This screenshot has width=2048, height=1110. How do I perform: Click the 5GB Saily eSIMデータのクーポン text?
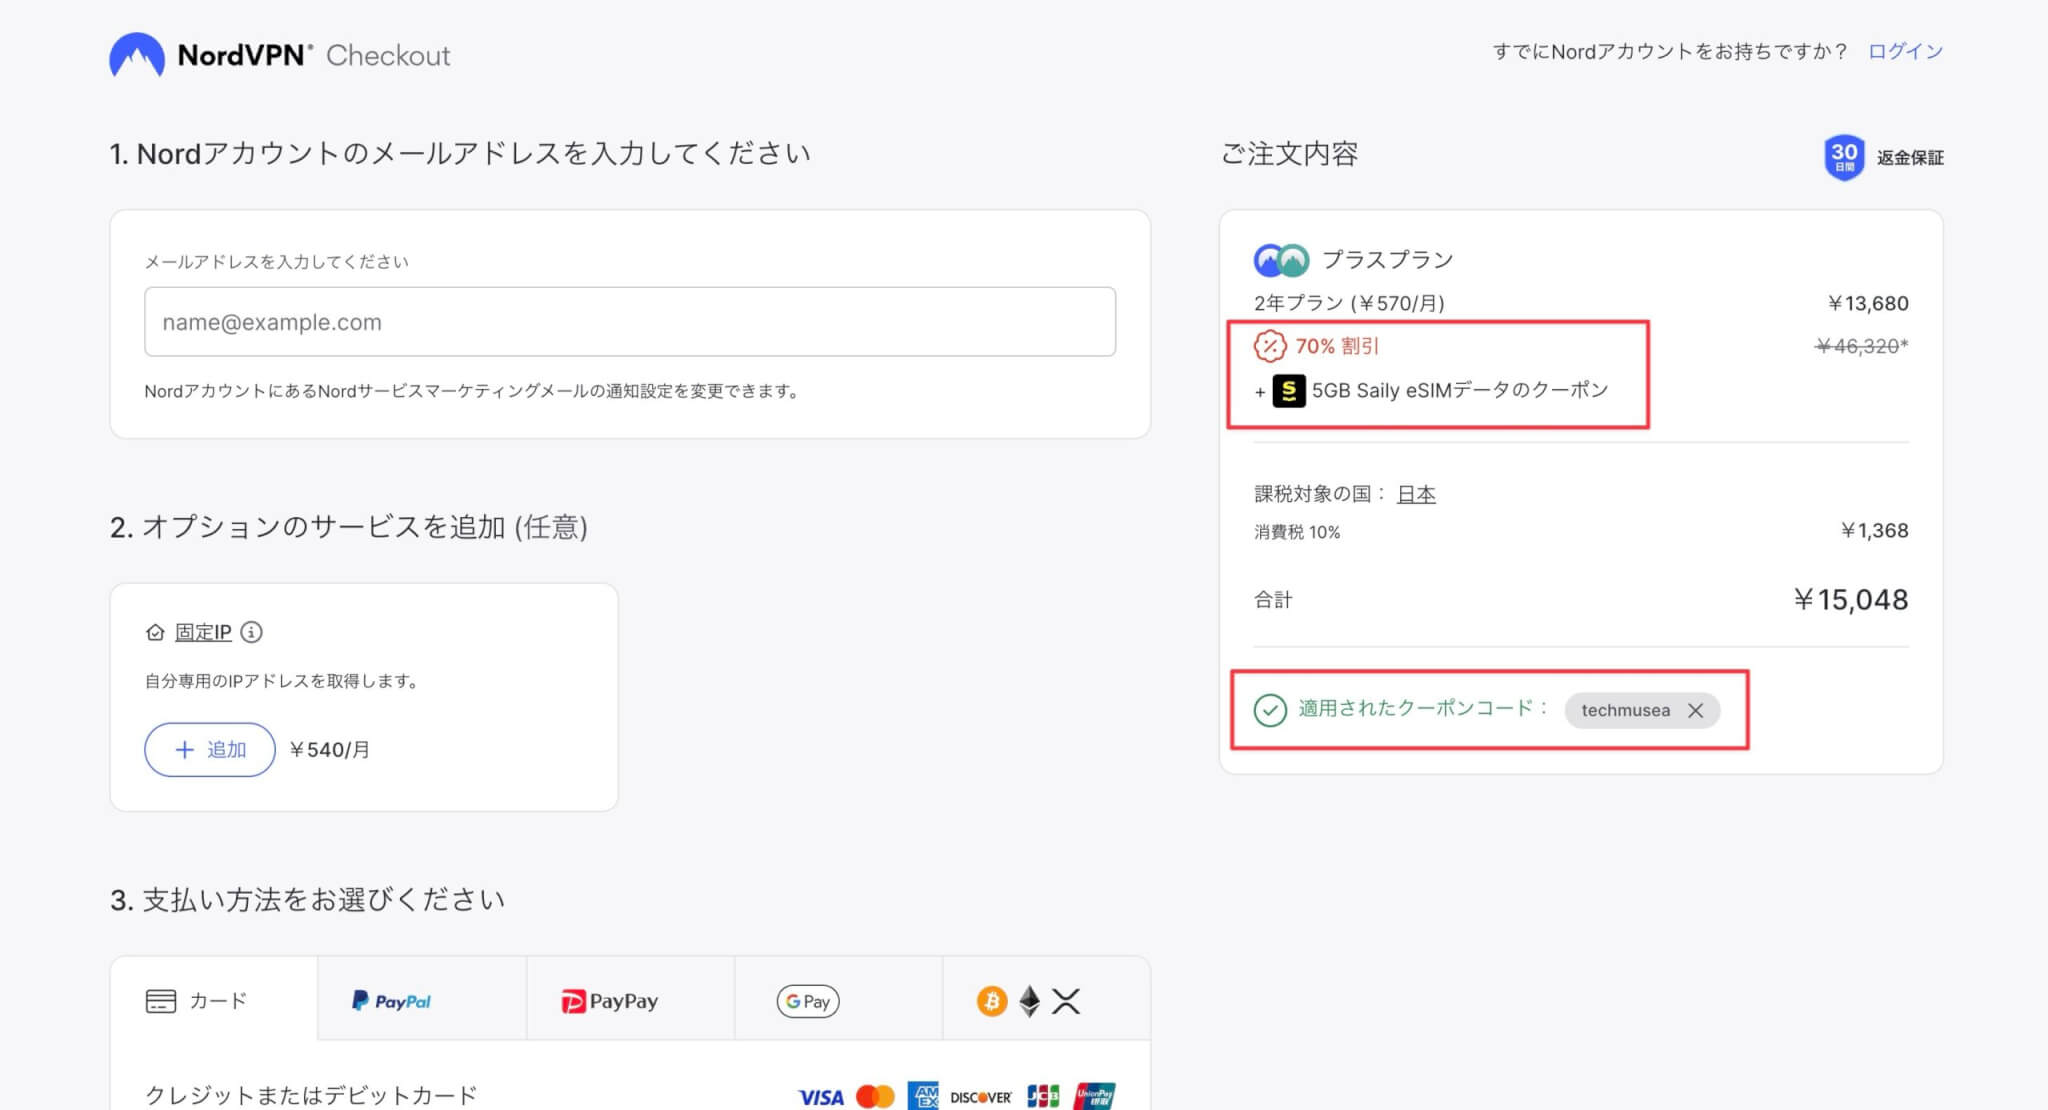1460,390
